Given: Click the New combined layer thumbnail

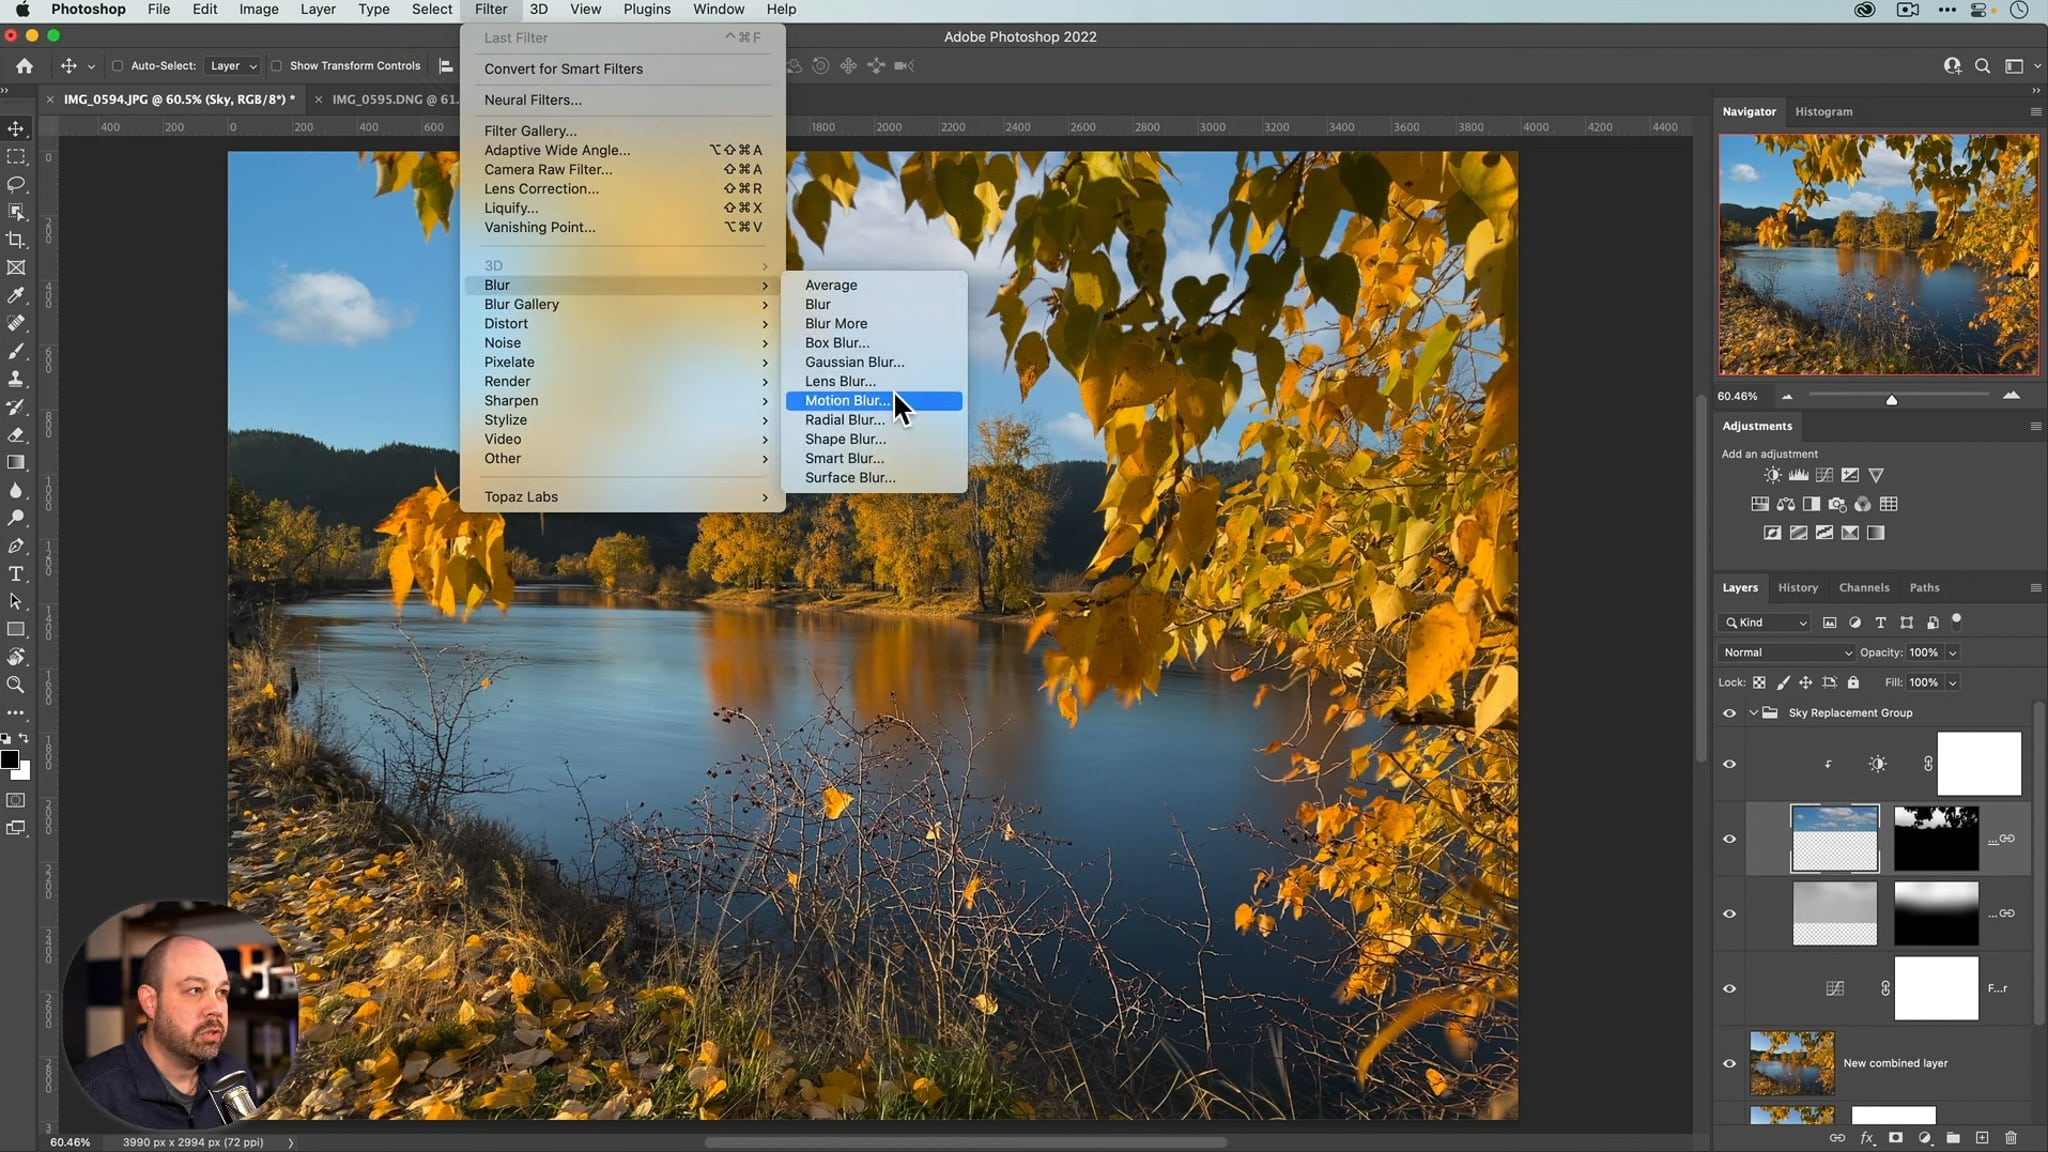Looking at the screenshot, I should pyautogui.click(x=1793, y=1062).
